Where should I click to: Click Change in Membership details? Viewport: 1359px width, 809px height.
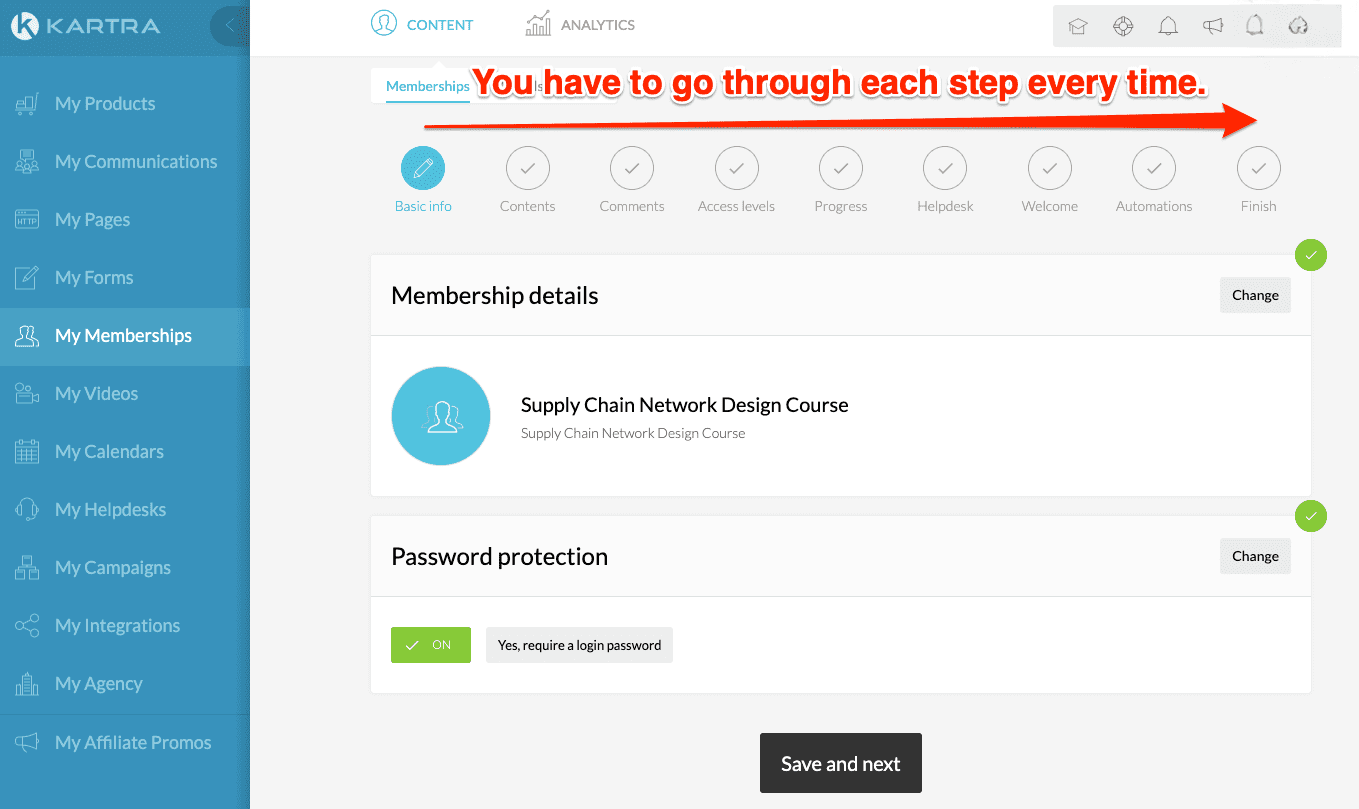point(1255,295)
